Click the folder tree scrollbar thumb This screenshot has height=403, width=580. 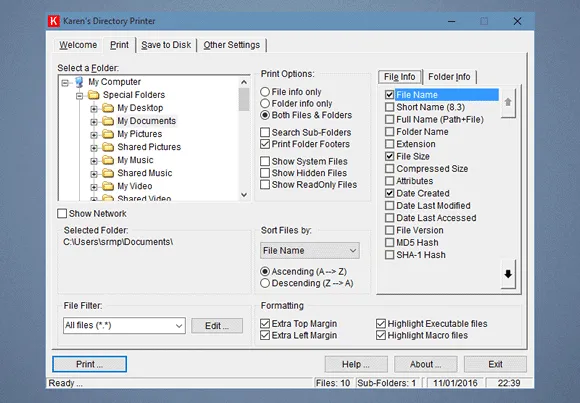(x=244, y=100)
